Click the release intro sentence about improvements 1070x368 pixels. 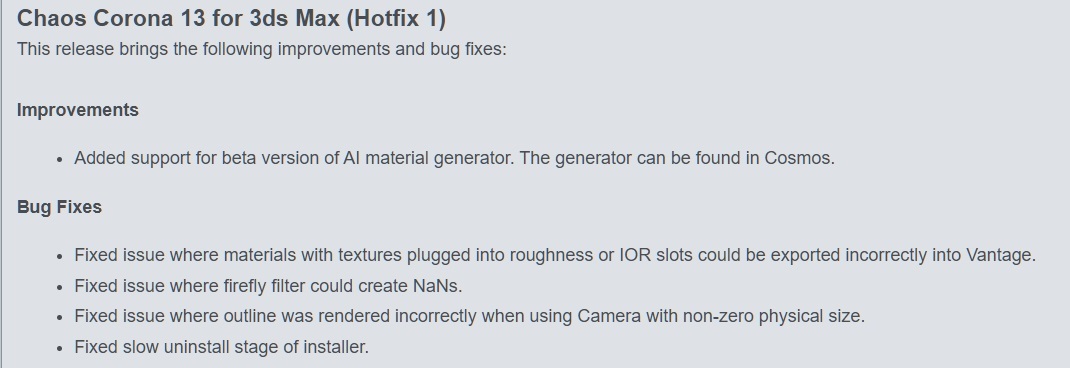point(261,50)
